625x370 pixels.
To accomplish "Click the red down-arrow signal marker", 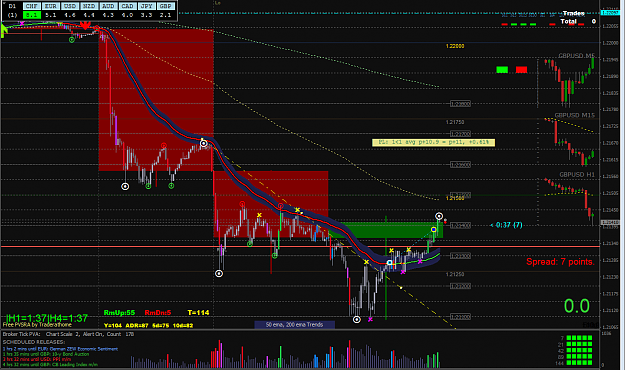I will coord(85,26).
